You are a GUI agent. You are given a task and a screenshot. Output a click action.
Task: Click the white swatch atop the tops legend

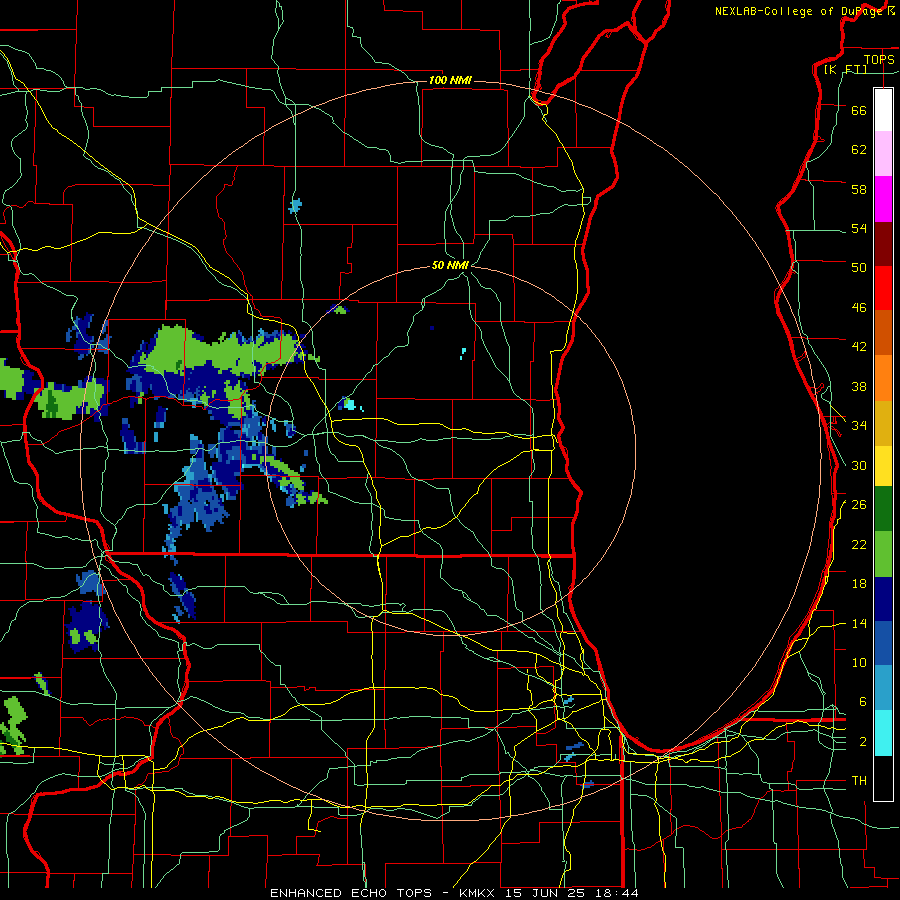coord(883,110)
